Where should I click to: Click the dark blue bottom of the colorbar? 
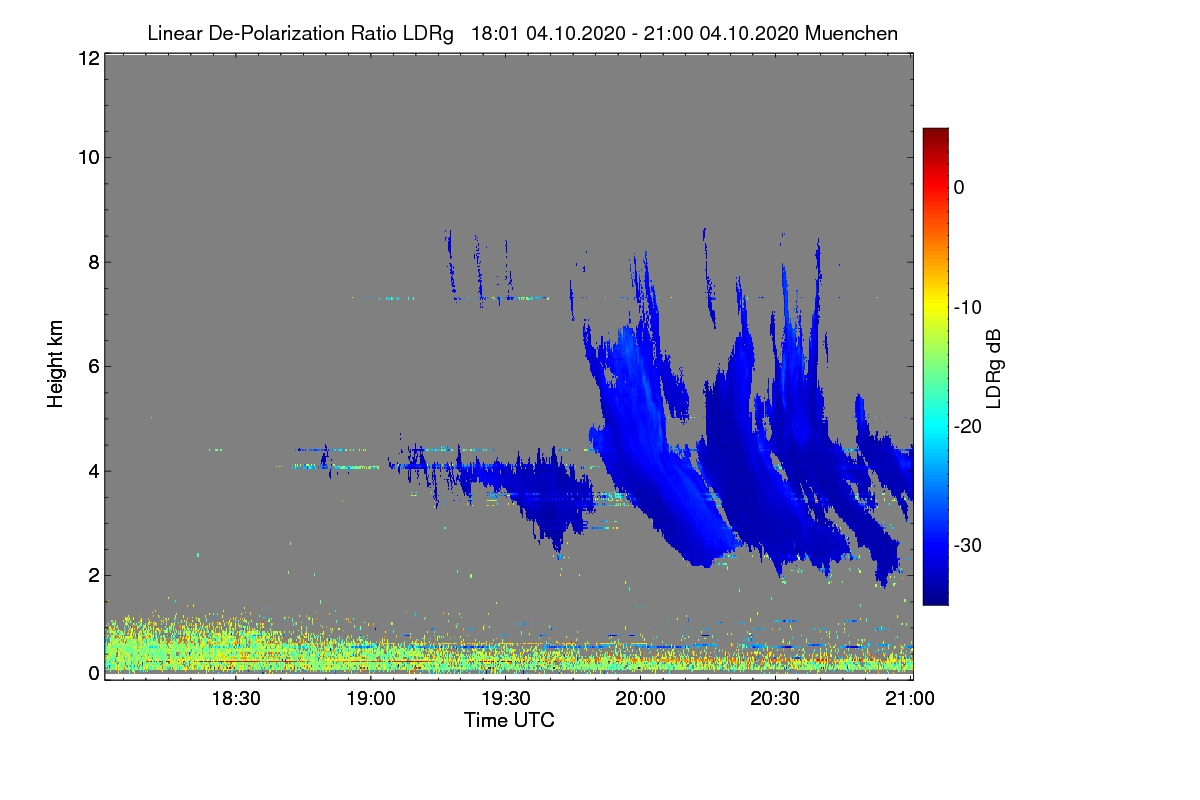tap(935, 597)
